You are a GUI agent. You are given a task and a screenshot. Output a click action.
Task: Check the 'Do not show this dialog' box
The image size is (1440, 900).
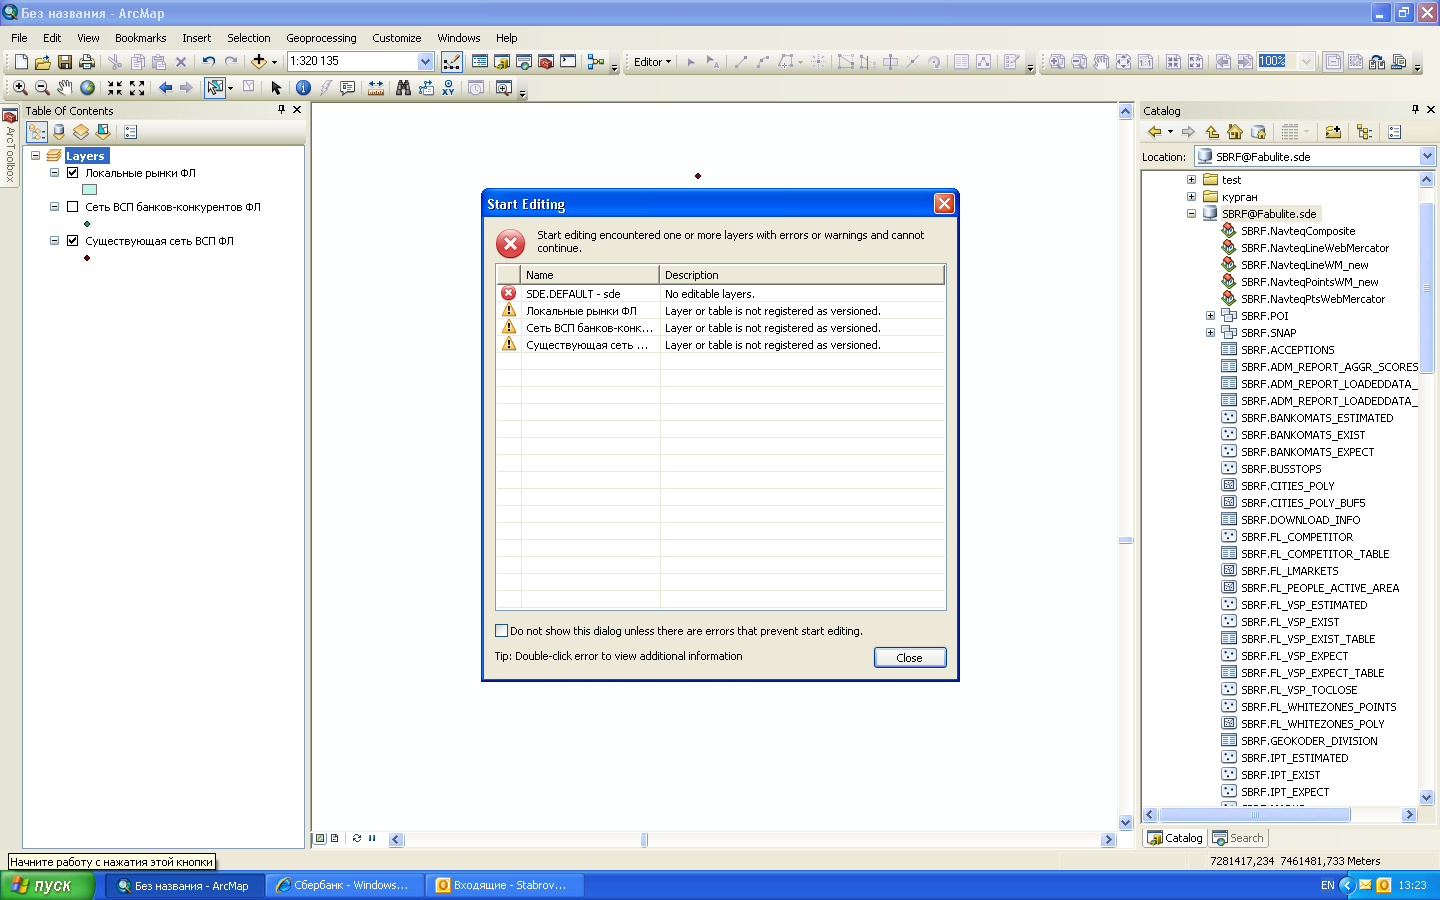[502, 631]
